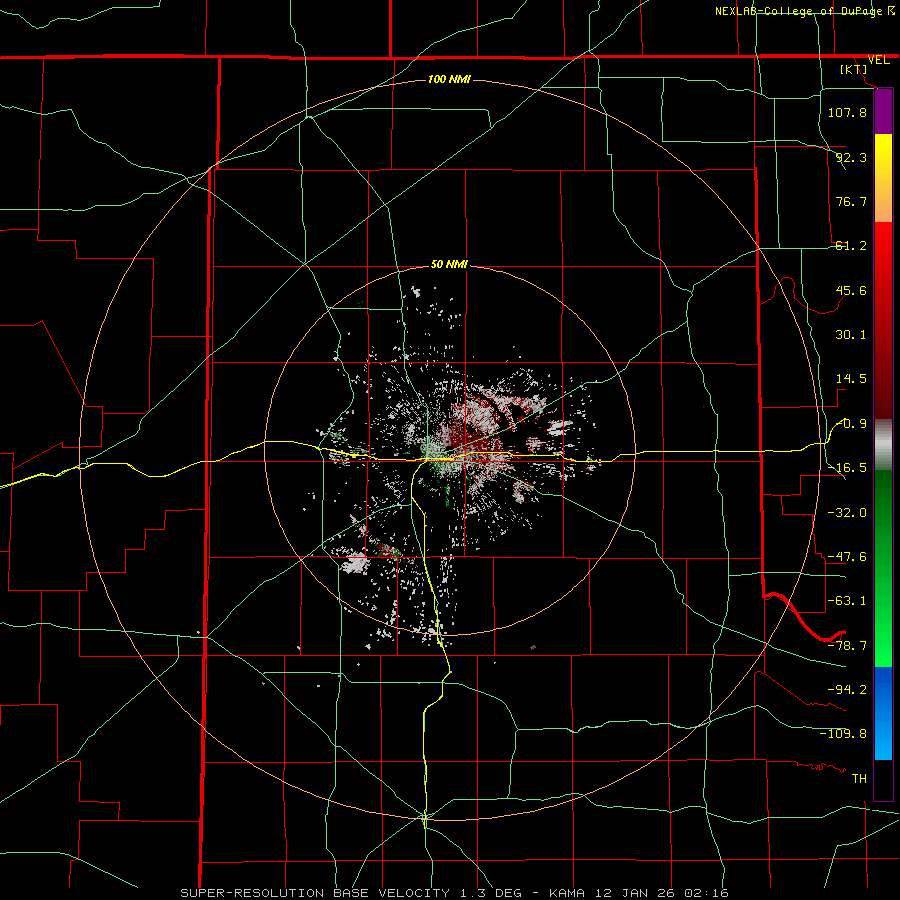Click the 30.1 velocity scale value
Image resolution: width=900 pixels, height=900 pixels.
tap(851, 335)
